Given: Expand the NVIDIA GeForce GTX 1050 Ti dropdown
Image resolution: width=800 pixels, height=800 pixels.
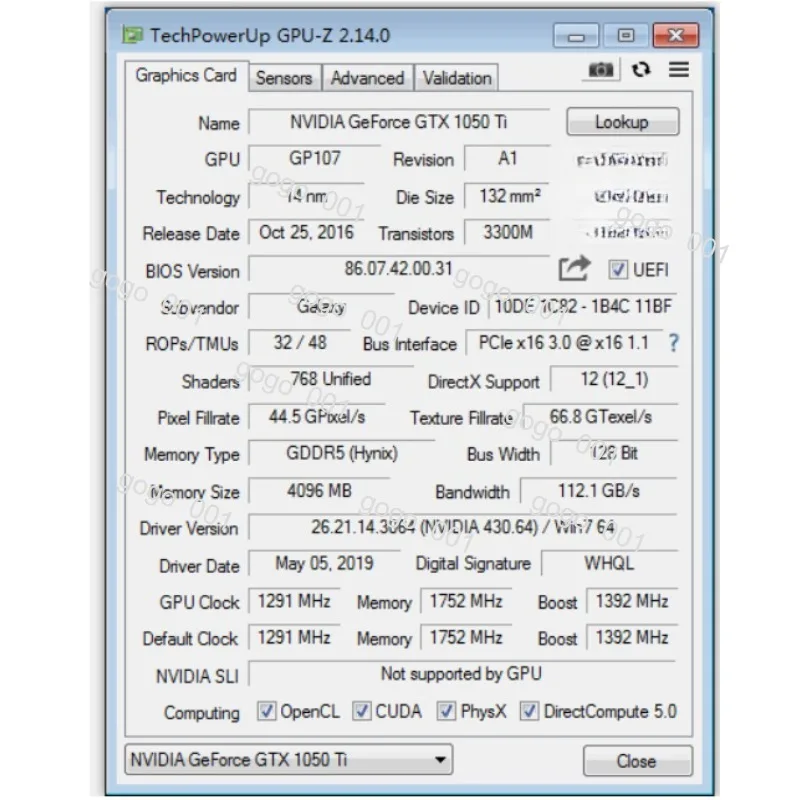Looking at the screenshot, I should point(289,760).
